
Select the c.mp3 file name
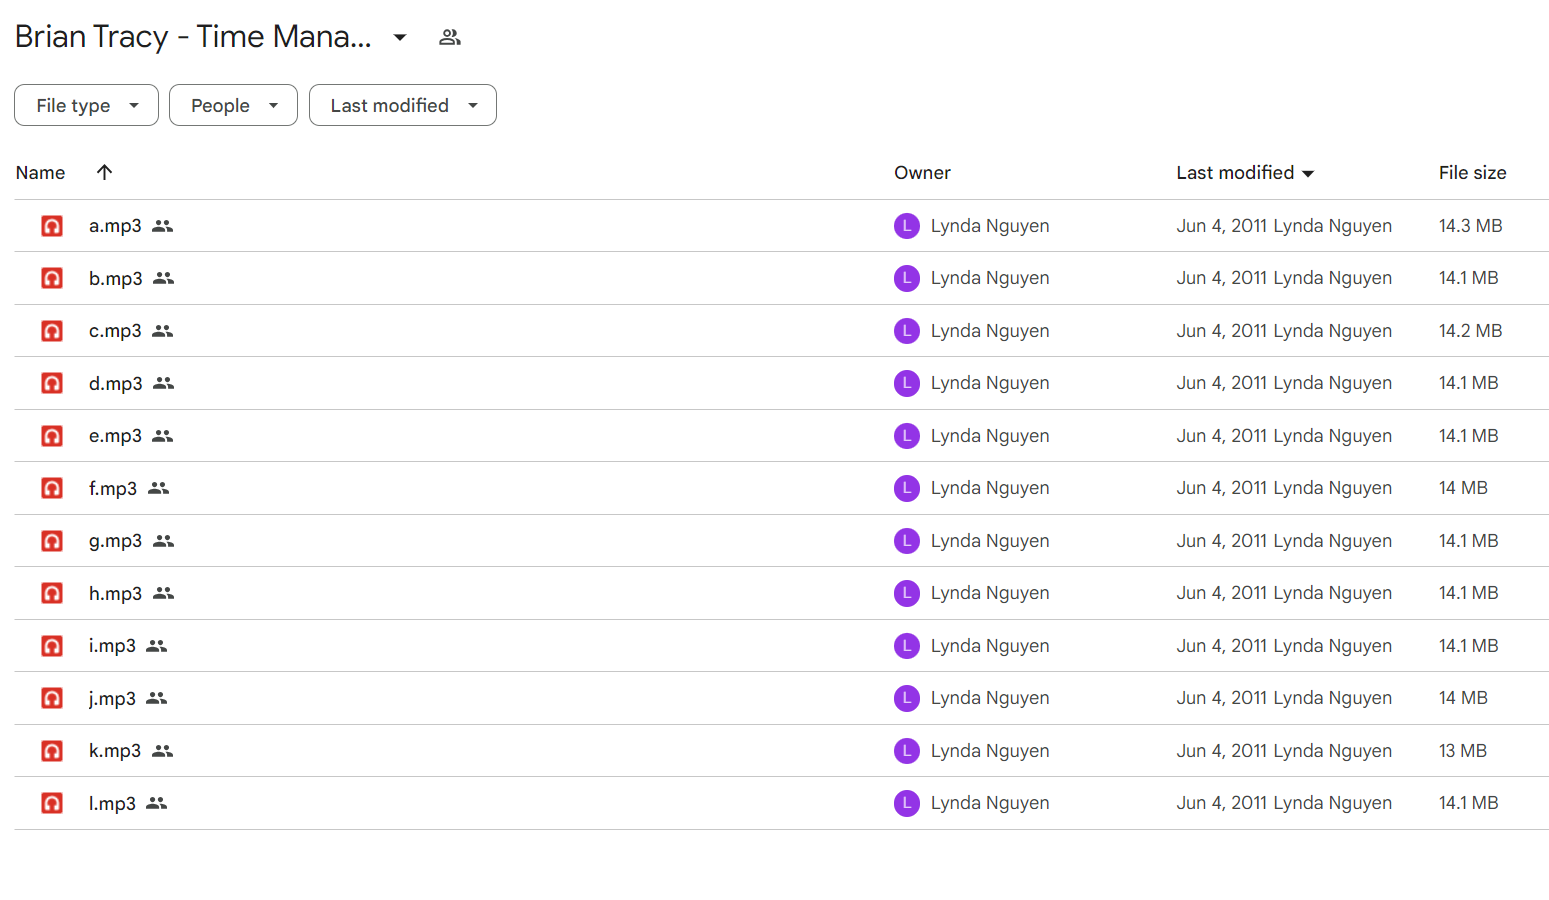tap(115, 331)
